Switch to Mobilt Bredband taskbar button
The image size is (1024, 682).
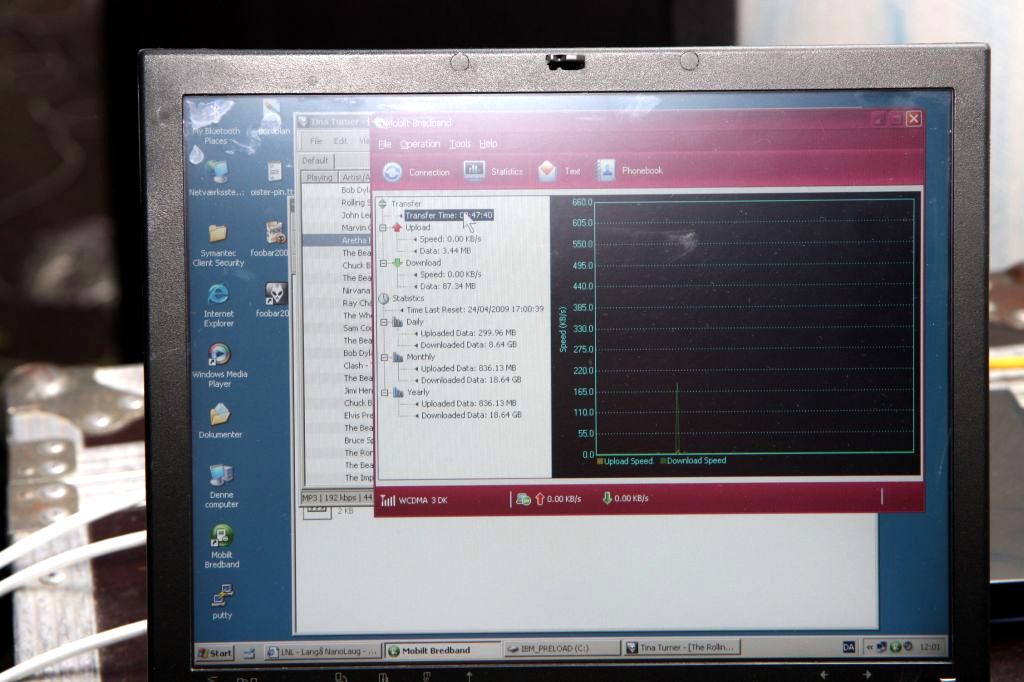tap(442, 651)
